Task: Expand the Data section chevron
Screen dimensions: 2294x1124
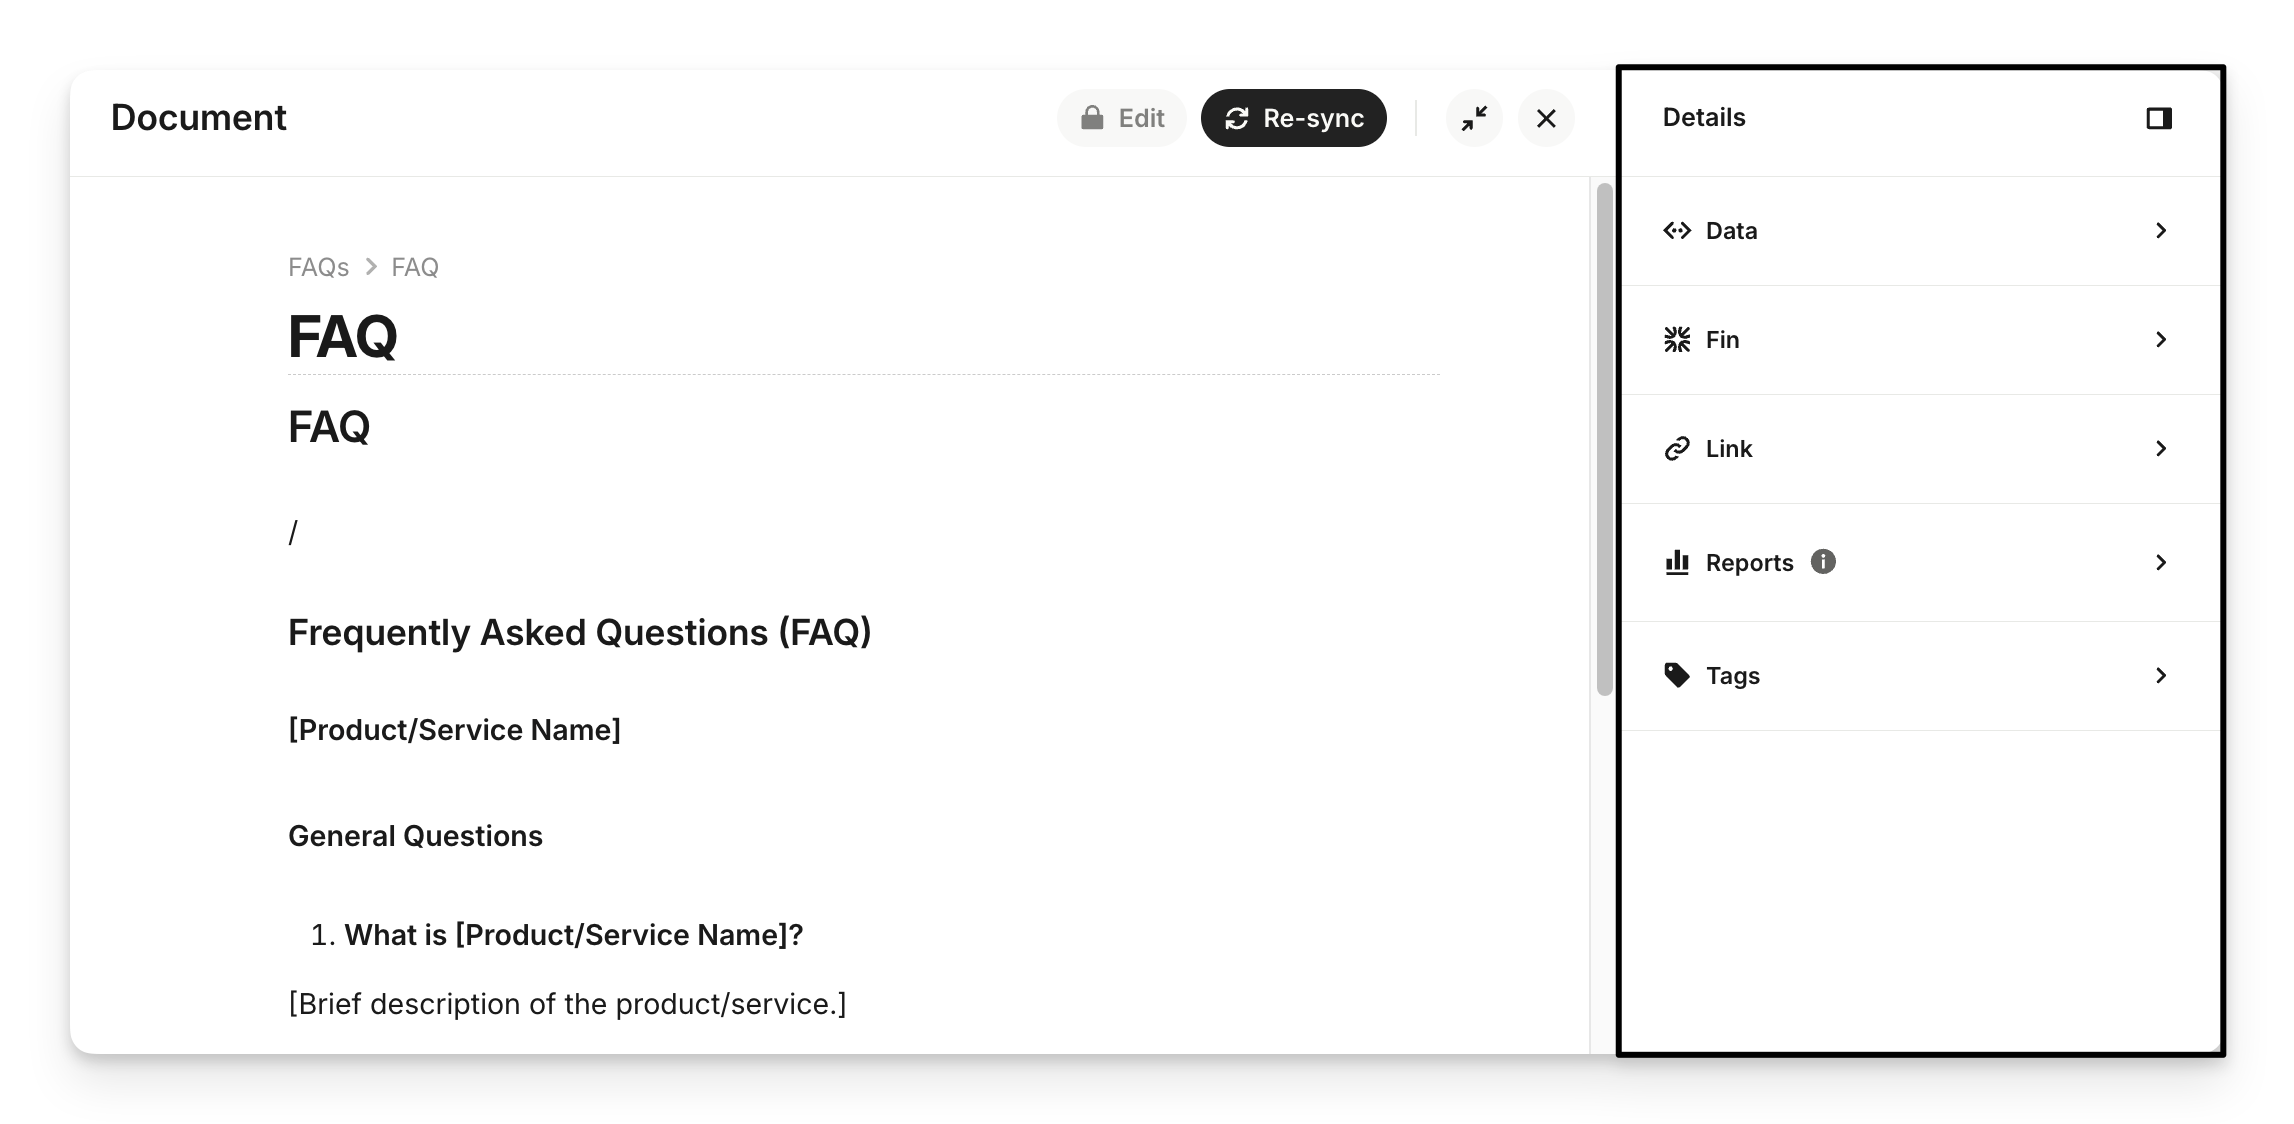Action: pos(2161,231)
